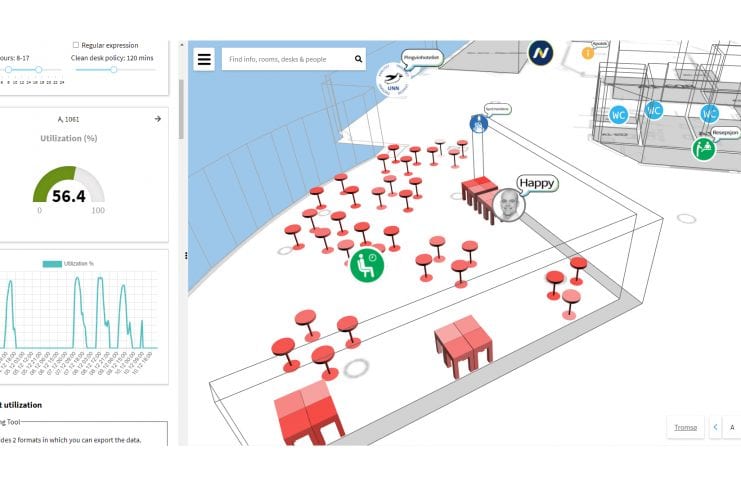
Task: Click the orange info marker icon
Action: pos(588,53)
